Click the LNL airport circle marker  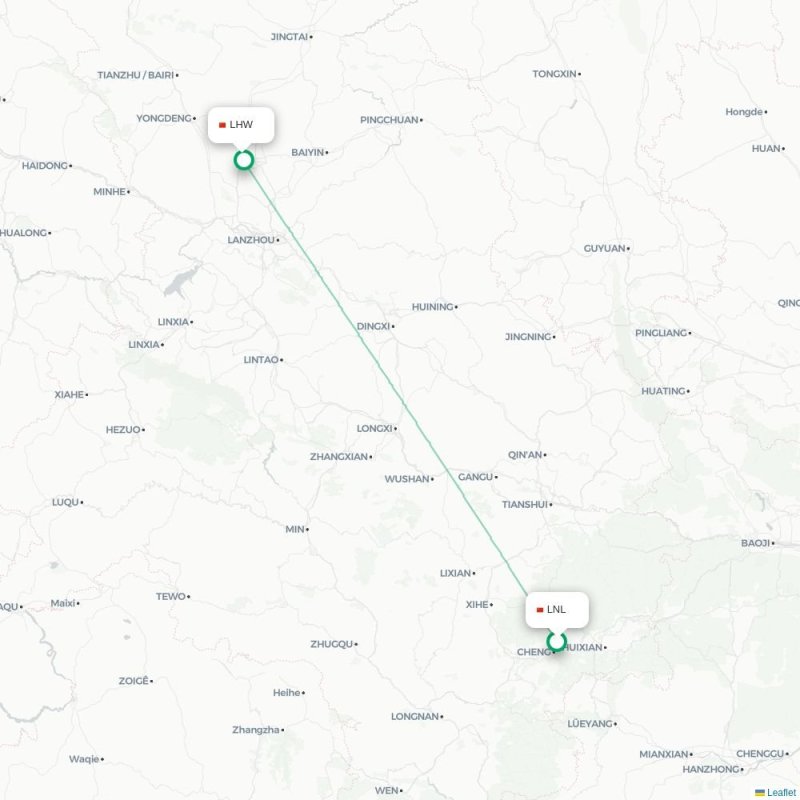click(x=556, y=641)
